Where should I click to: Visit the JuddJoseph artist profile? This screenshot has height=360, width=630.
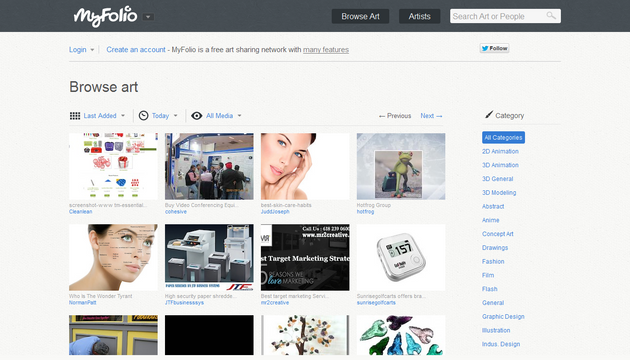pos(275,212)
